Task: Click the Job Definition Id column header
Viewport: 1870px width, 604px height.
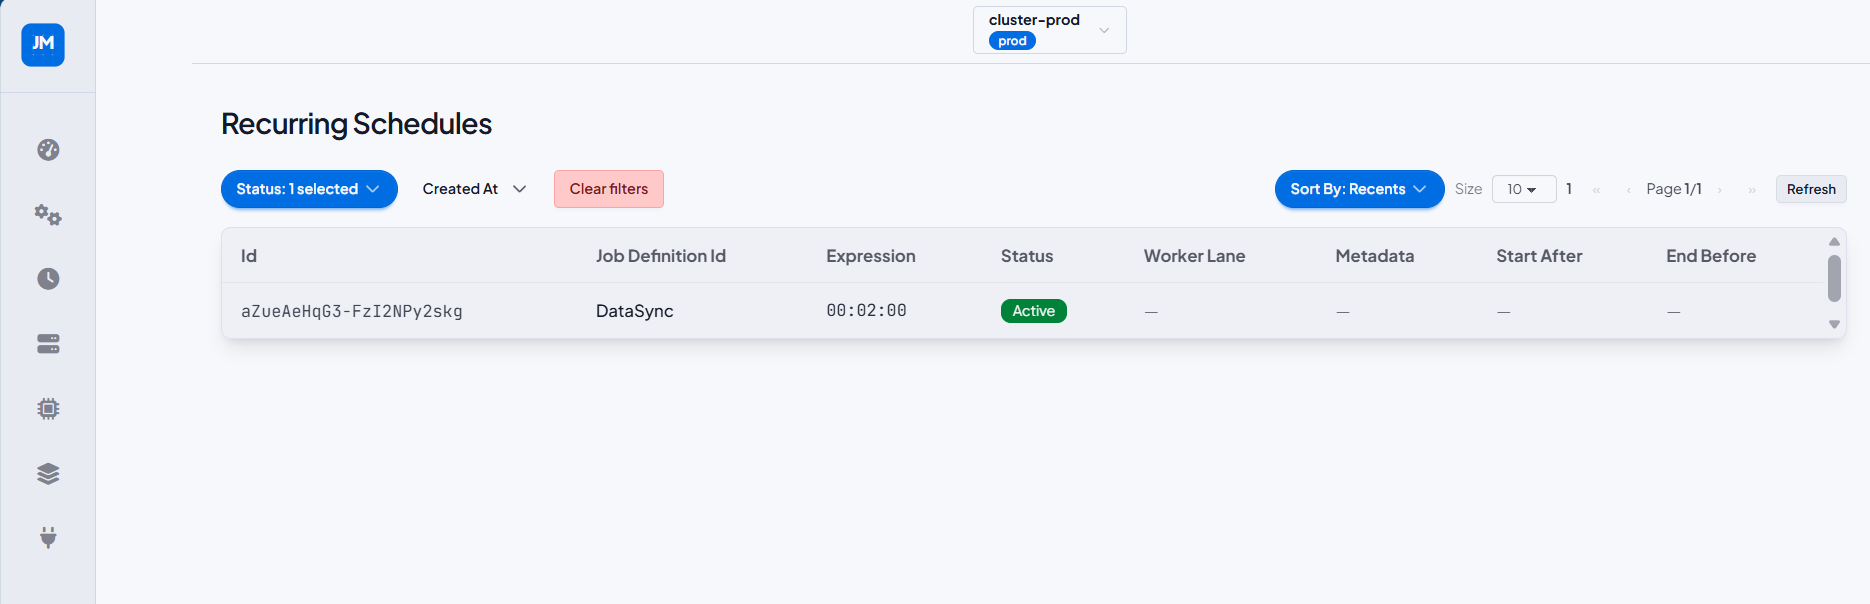Action: pyautogui.click(x=661, y=256)
